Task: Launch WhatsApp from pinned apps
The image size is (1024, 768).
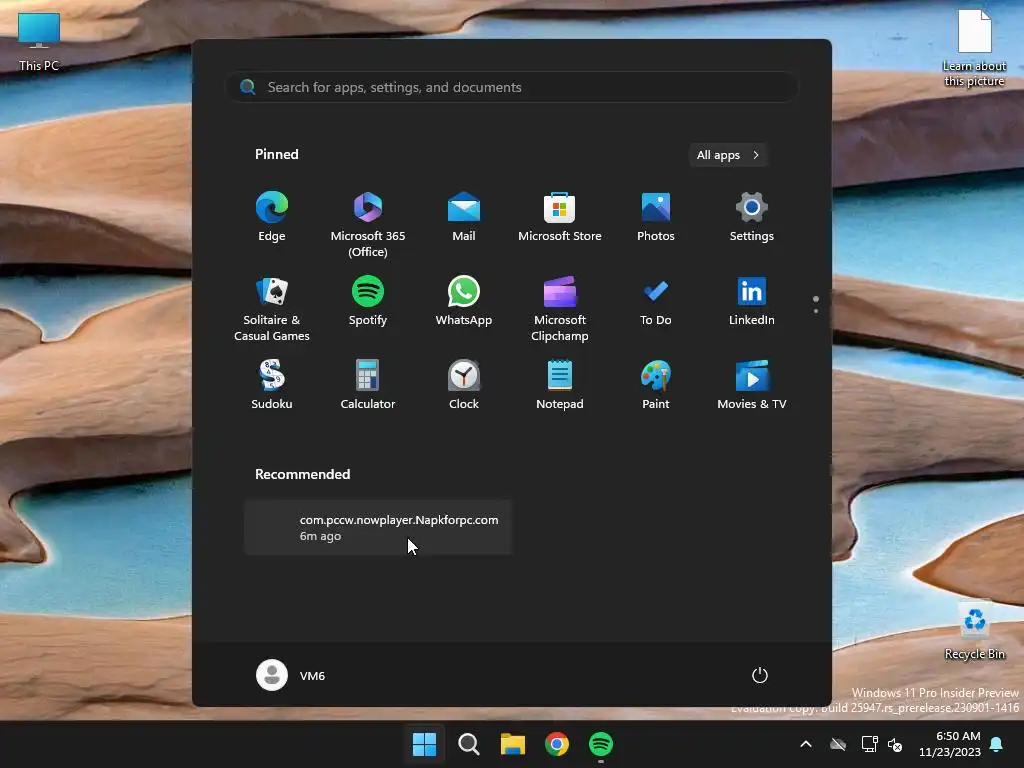Action: [x=464, y=301]
